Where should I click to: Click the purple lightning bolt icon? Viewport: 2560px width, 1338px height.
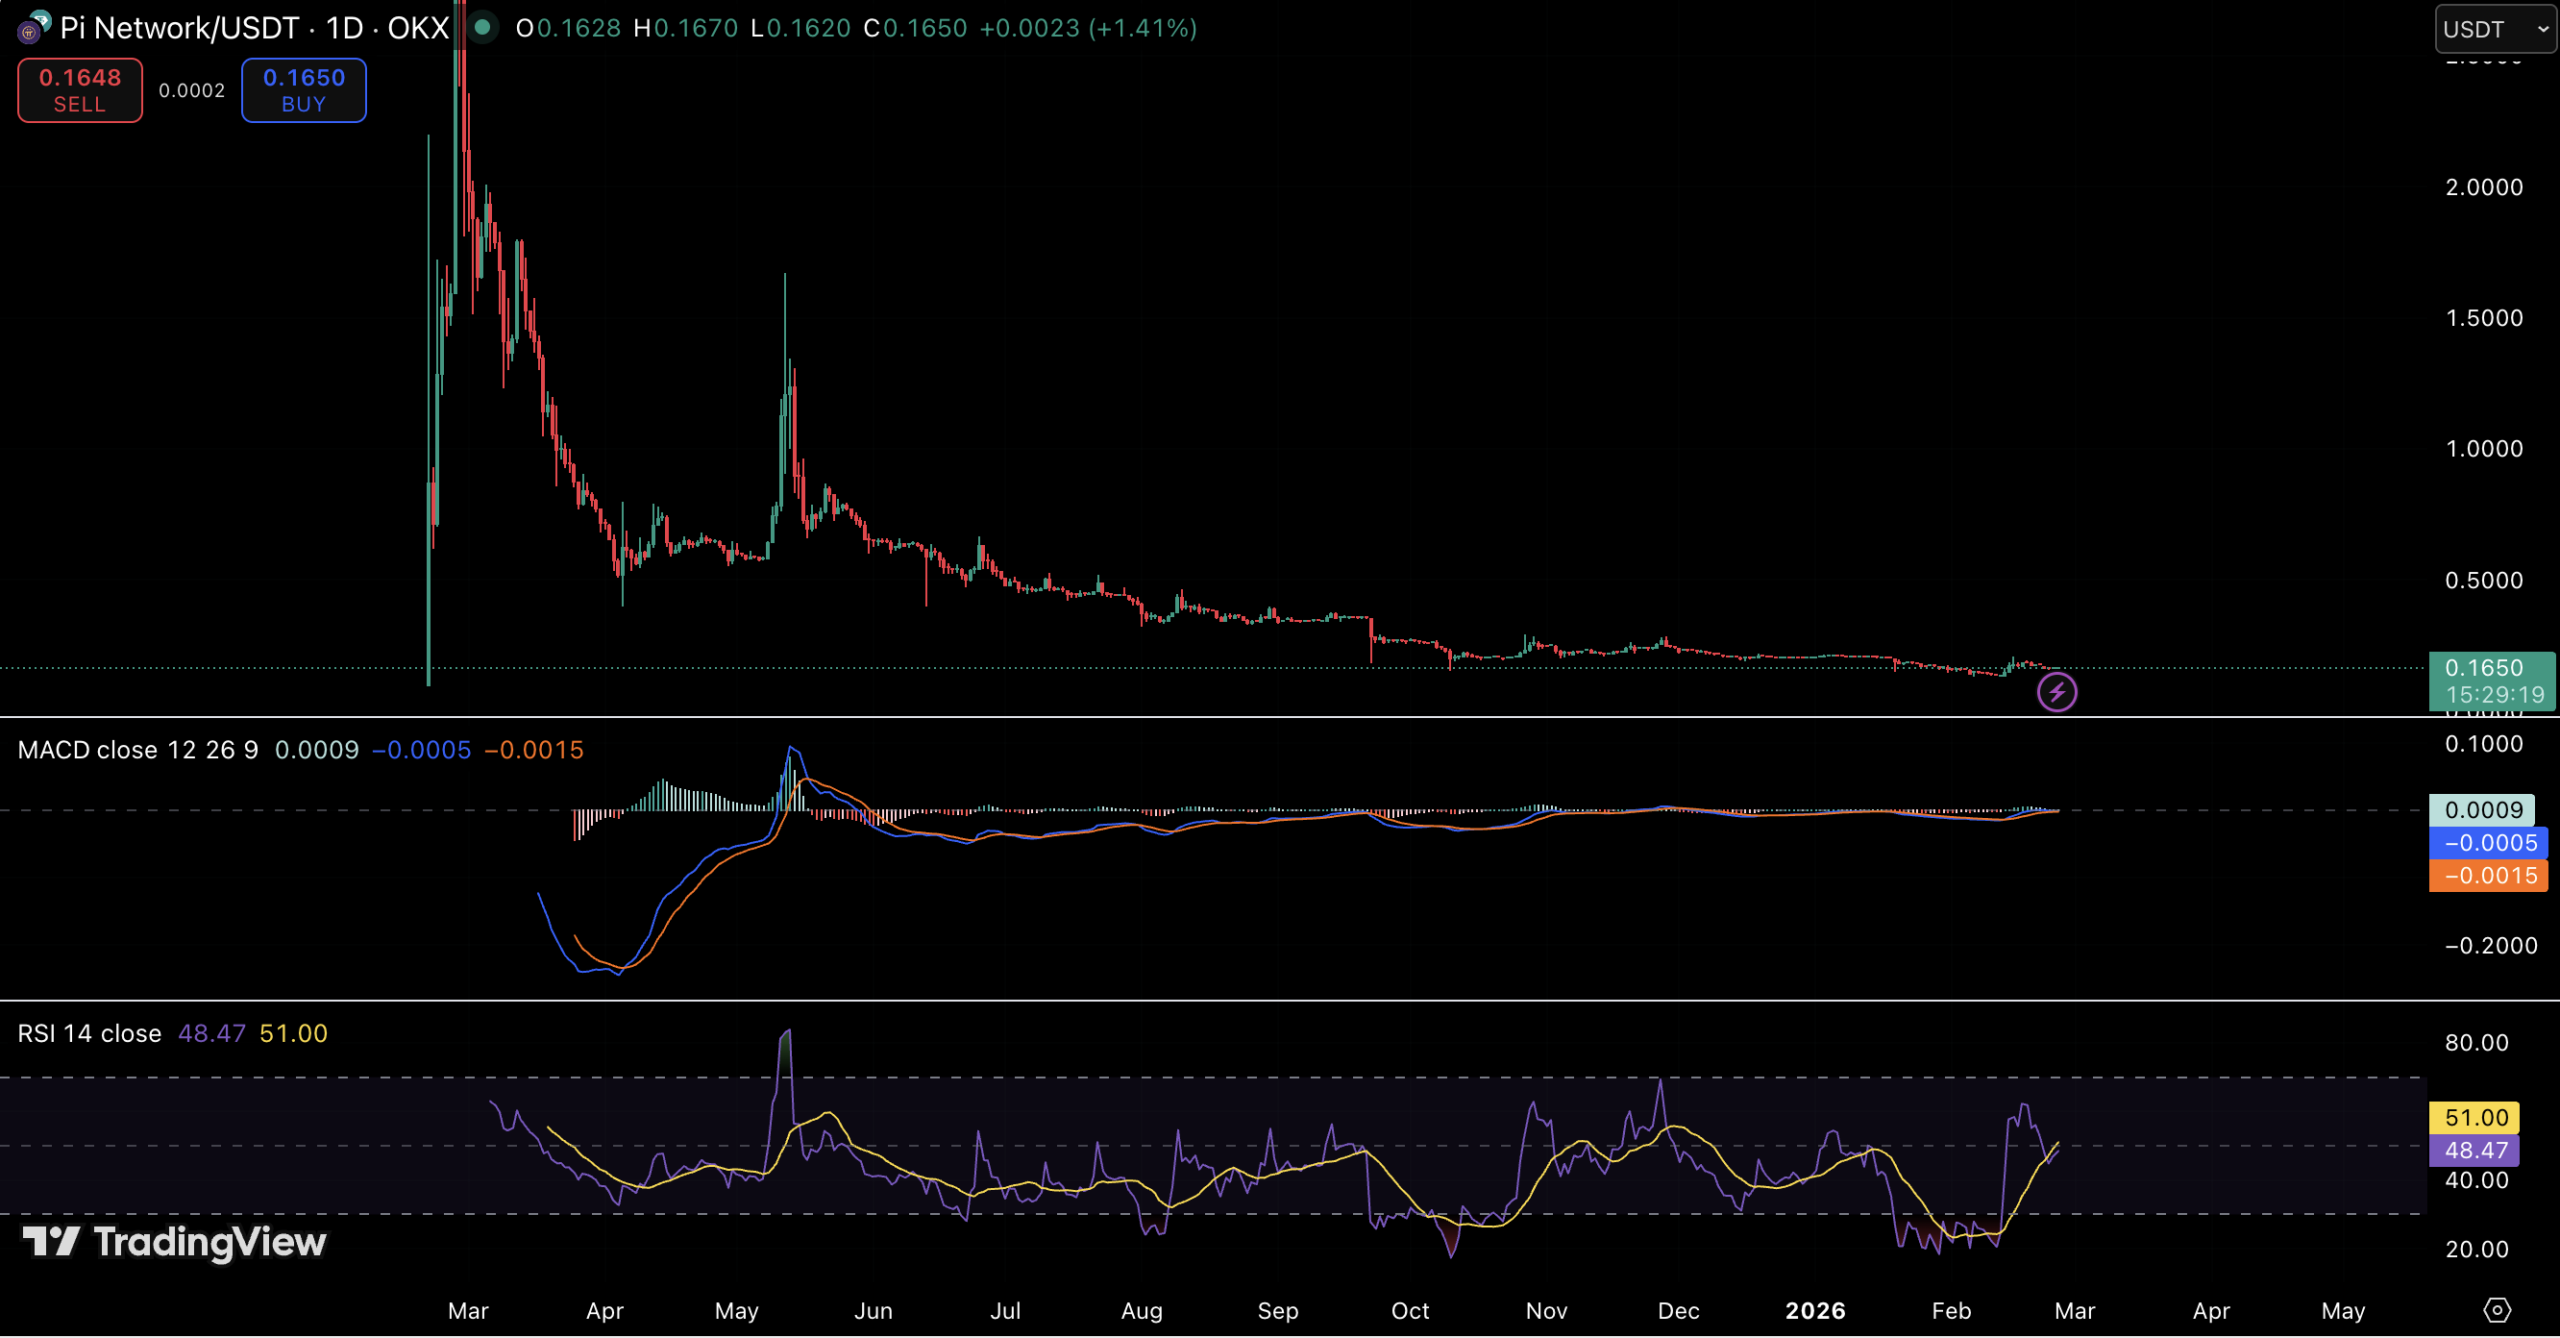2057,692
